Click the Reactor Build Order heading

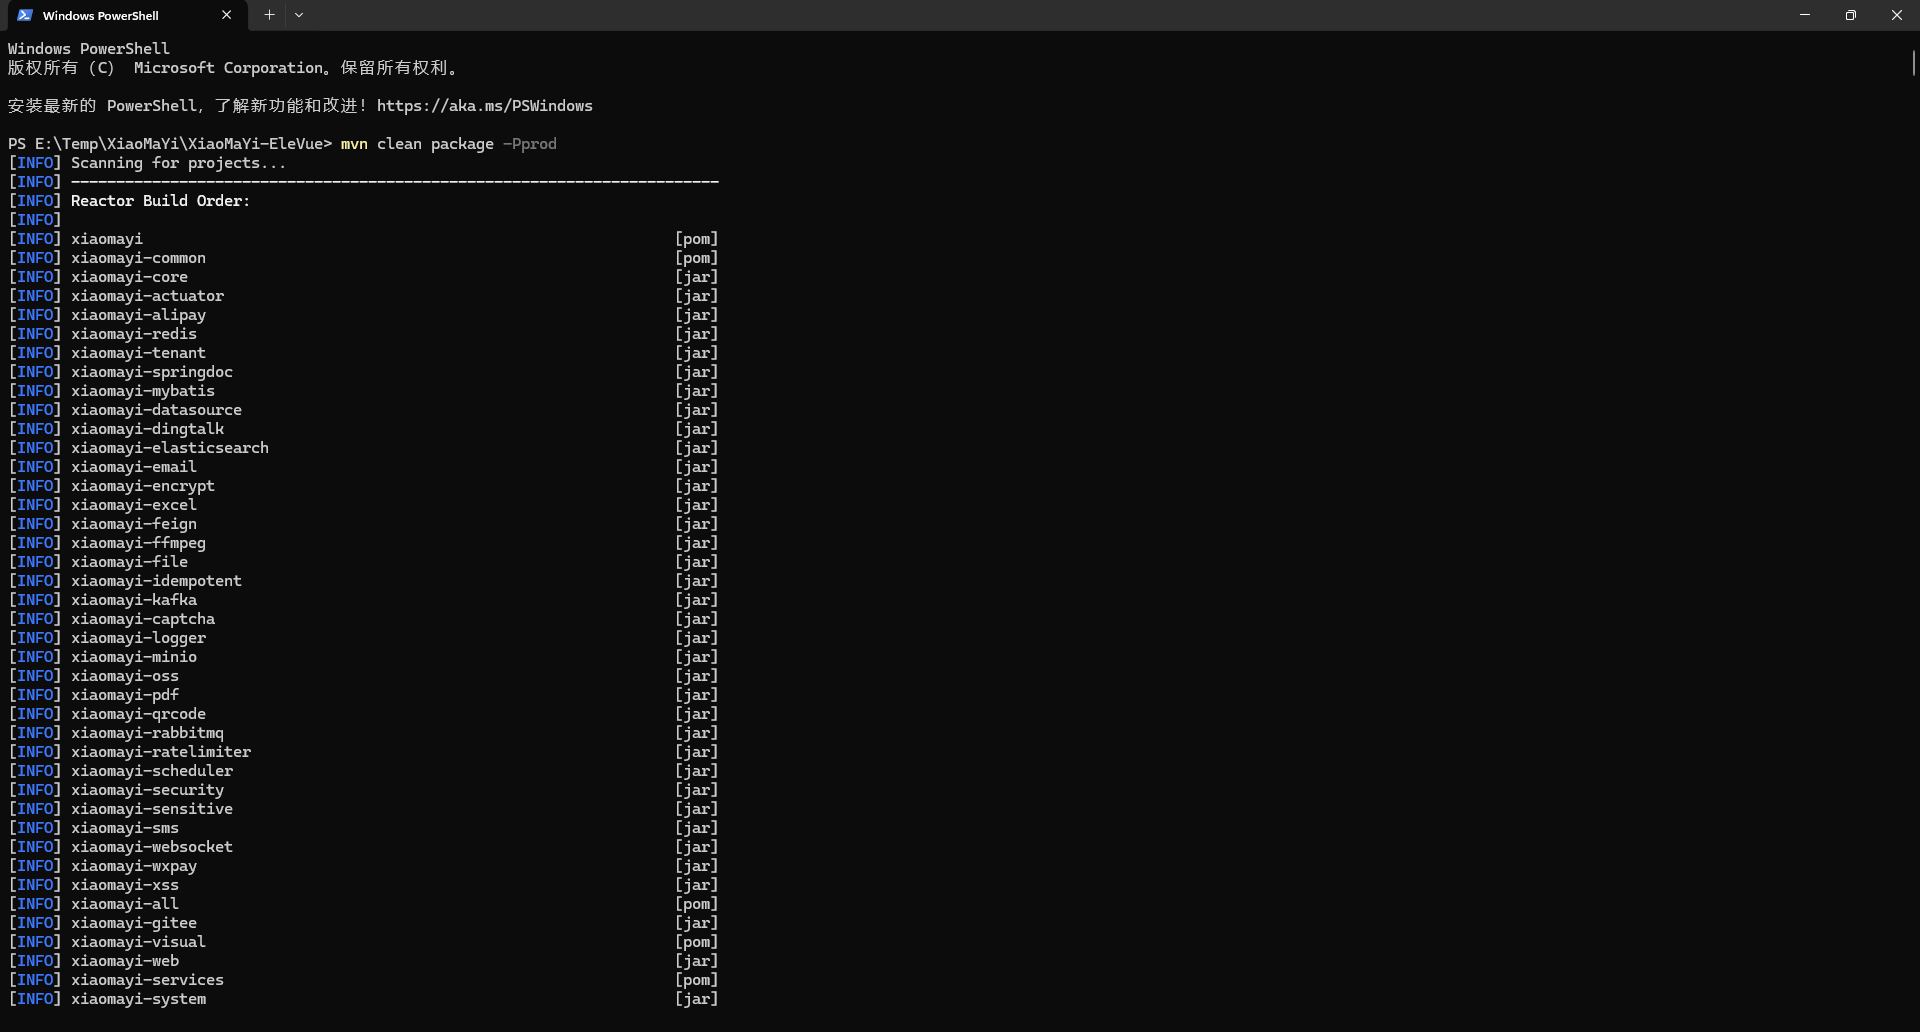coord(160,201)
